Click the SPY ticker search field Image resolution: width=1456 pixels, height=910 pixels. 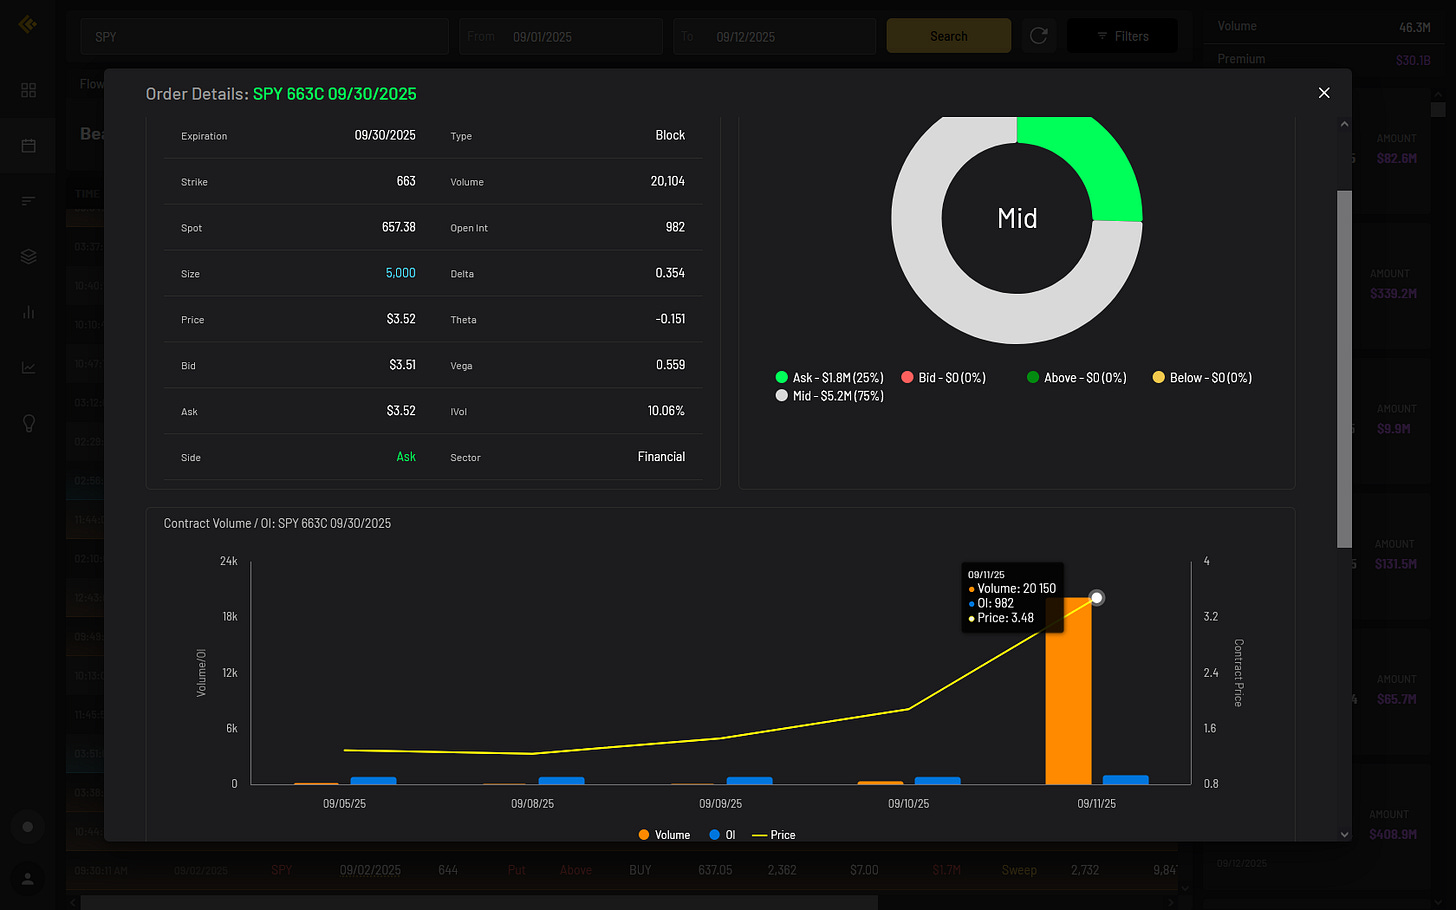click(x=265, y=36)
